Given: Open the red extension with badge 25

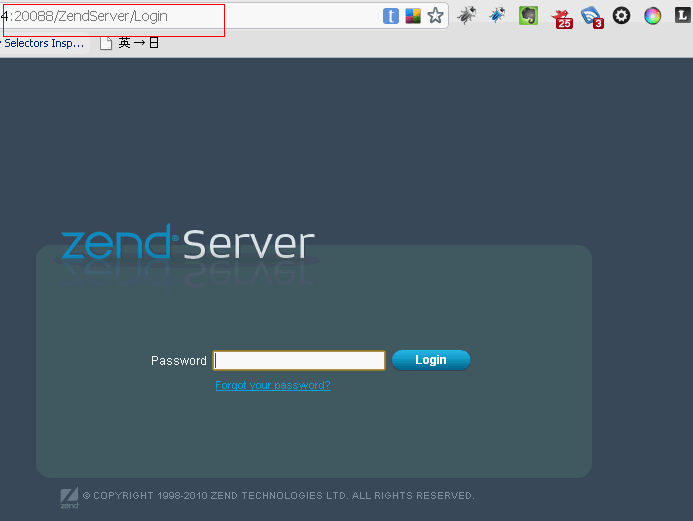Looking at the screenshot, I should [562, 18].
